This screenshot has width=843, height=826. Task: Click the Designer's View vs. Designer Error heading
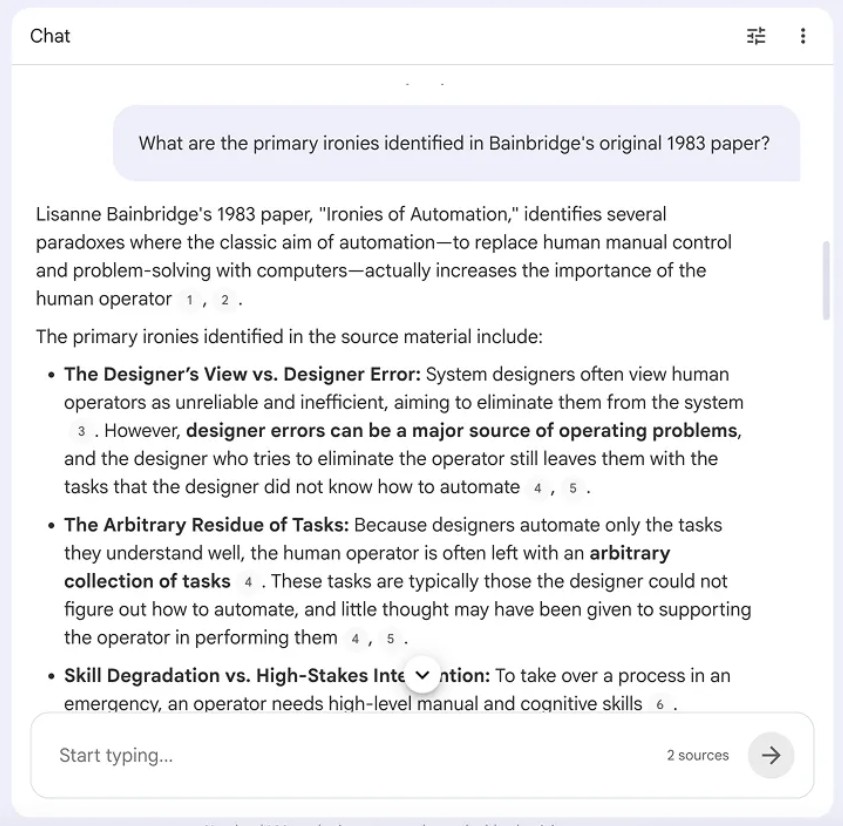click(242, 374)
